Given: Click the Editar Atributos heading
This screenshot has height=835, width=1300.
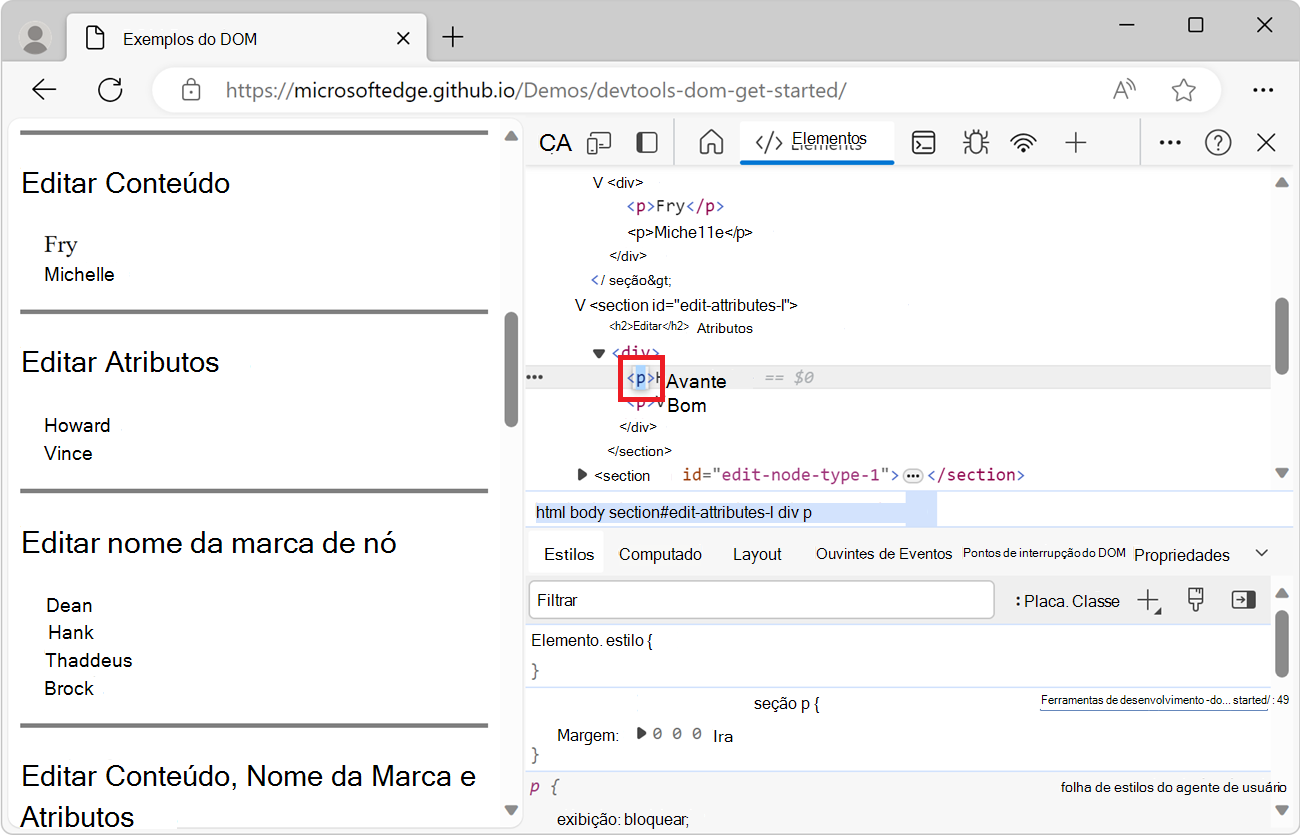Looking at the screenshot, I should tap(120, 362).
